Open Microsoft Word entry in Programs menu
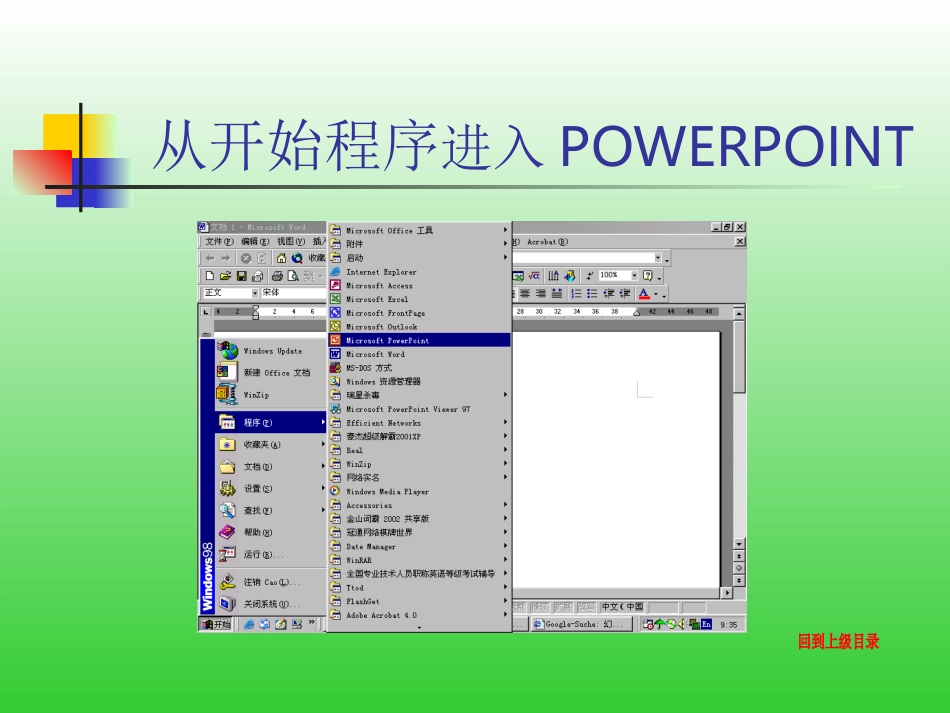 click(x=419, y=354)
